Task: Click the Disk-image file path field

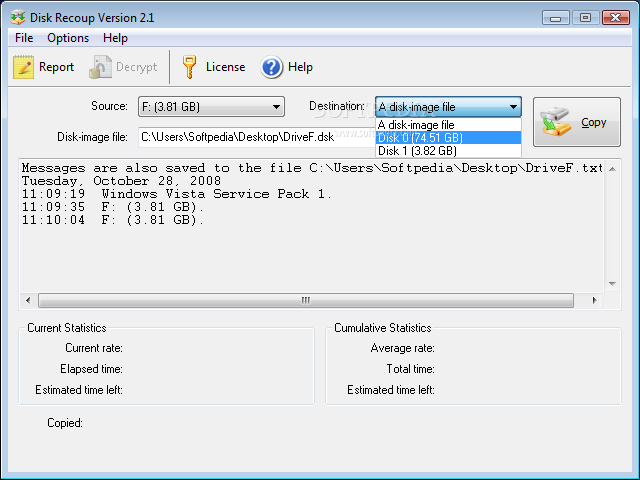Action: (256, 137)
